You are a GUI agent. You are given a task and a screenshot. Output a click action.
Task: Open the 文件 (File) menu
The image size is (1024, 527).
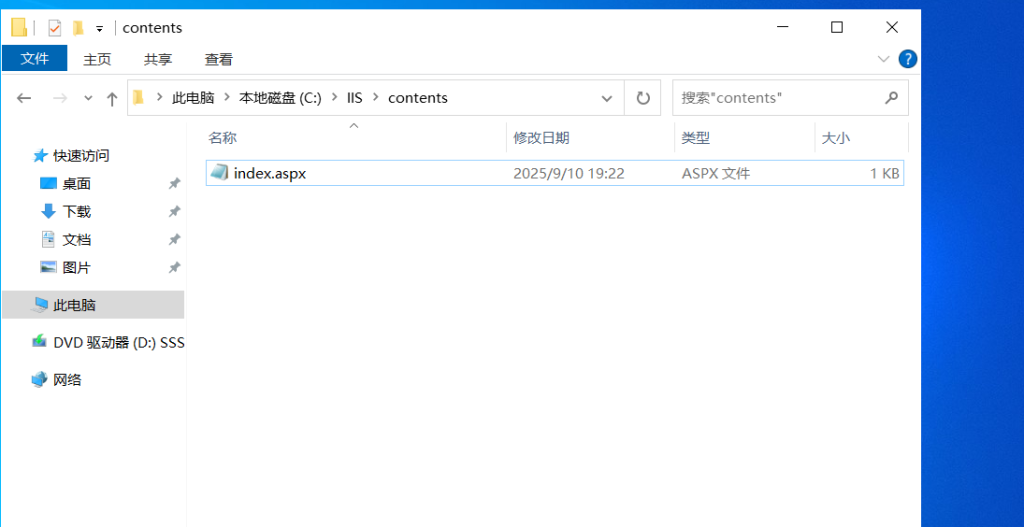coord(35,59)
